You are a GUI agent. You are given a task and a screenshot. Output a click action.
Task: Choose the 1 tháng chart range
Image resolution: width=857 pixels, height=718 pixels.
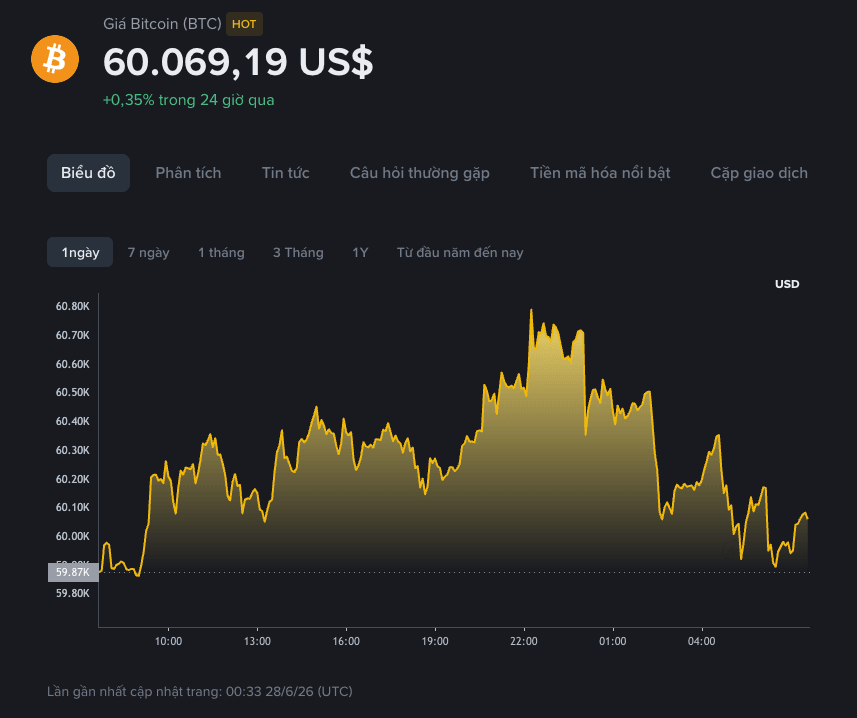pyautogui.click(x=221, y=252)
